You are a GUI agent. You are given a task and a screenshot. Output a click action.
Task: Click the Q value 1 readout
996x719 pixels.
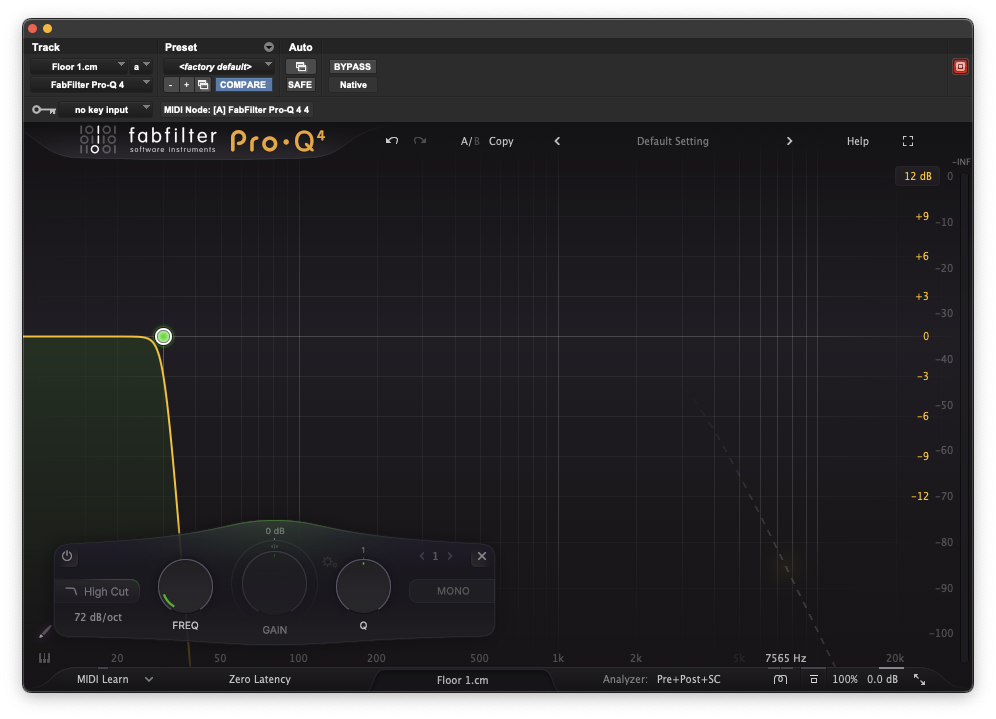pyautogui.click(x=363, y=550)
